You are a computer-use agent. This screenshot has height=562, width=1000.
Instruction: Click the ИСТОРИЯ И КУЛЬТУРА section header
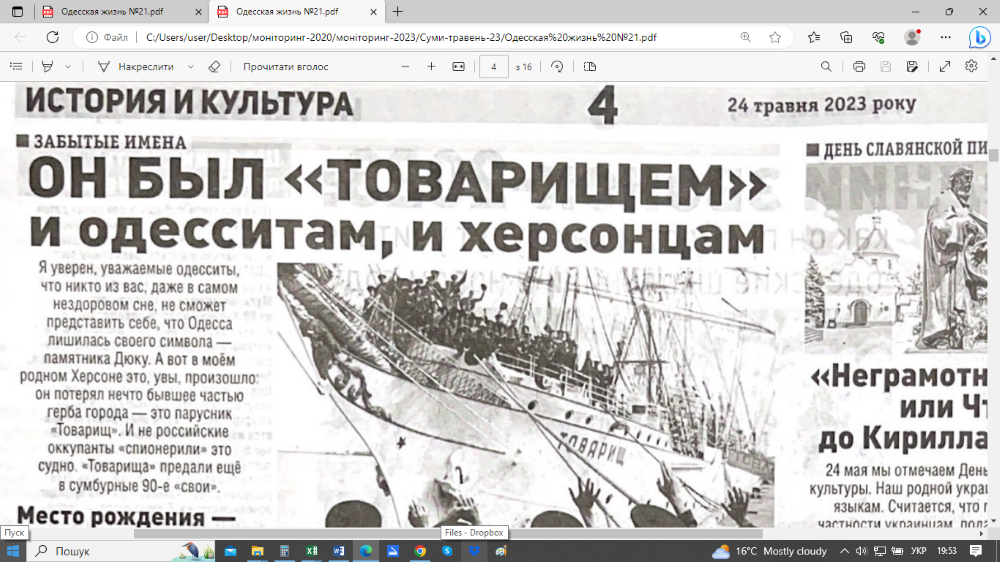189,103
